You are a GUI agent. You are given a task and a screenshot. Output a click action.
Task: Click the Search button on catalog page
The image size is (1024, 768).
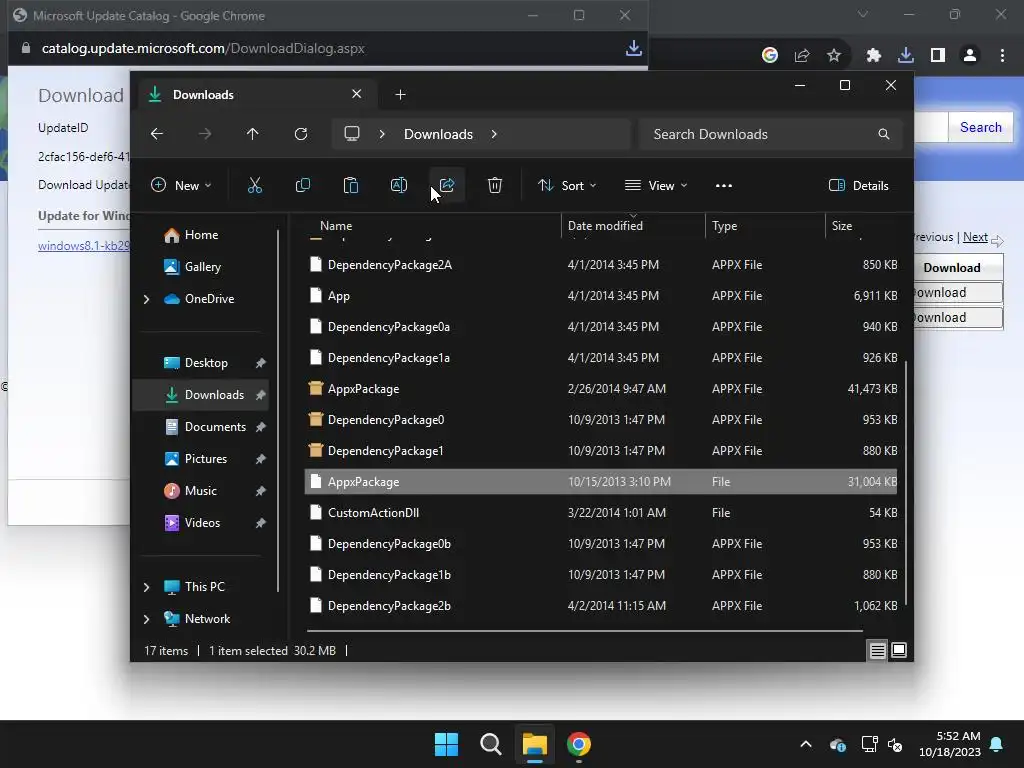click(x=980, y=127)
